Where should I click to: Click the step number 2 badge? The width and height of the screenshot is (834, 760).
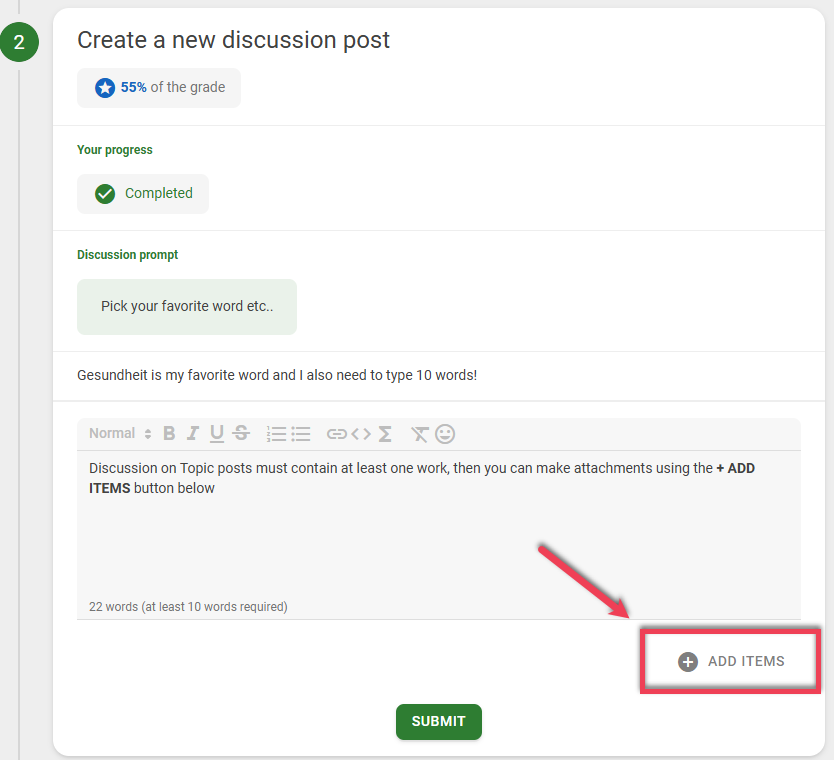pyautogui.click(x=19, y=42)
